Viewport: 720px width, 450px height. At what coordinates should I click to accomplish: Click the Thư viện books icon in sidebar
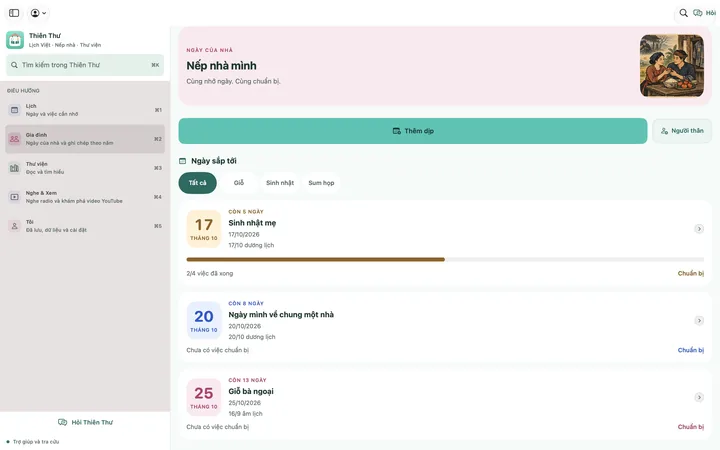click(15, 168)
